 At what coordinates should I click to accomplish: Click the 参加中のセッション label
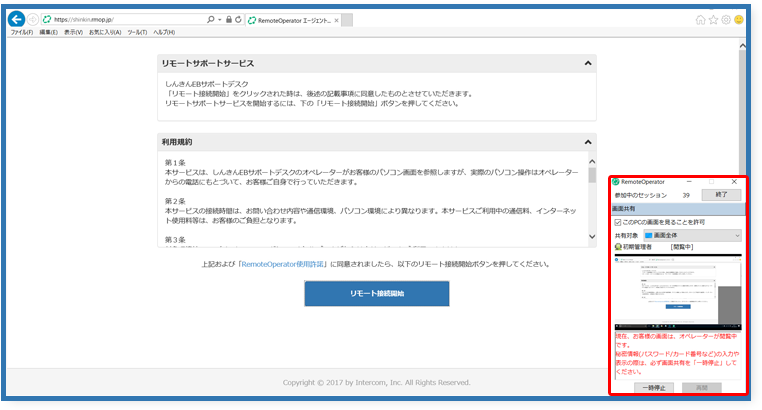[x=641, y=195]
